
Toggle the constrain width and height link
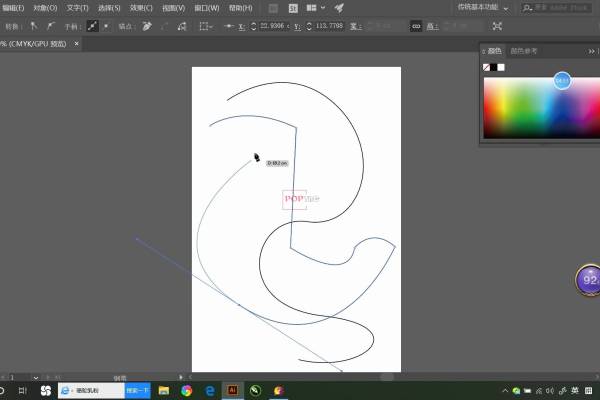pyautogui.click(x=416, y=26)
